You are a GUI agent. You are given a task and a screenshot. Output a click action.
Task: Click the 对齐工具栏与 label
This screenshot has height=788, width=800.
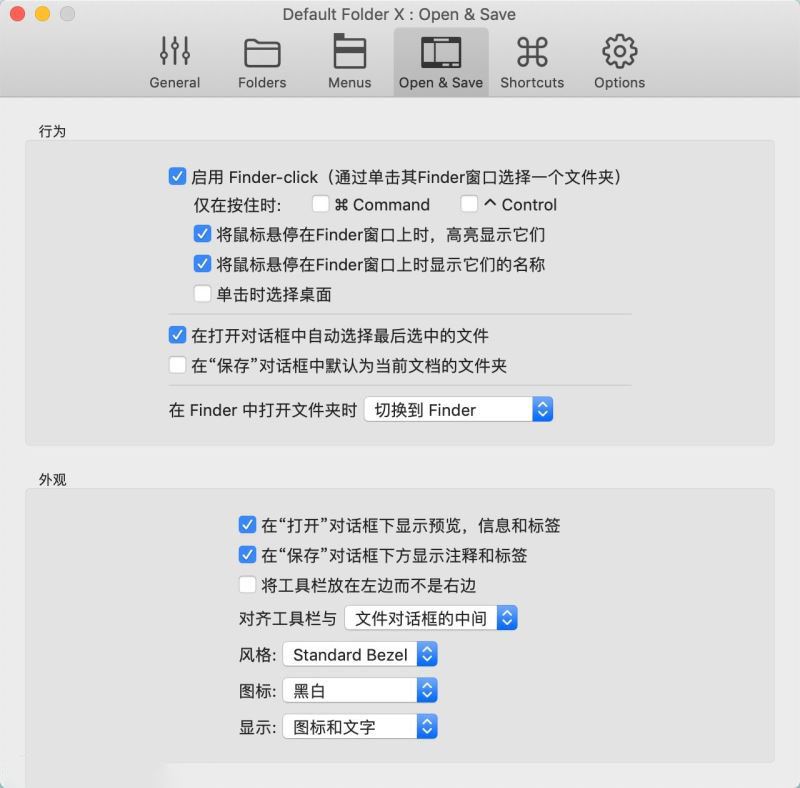pos(288,619)
